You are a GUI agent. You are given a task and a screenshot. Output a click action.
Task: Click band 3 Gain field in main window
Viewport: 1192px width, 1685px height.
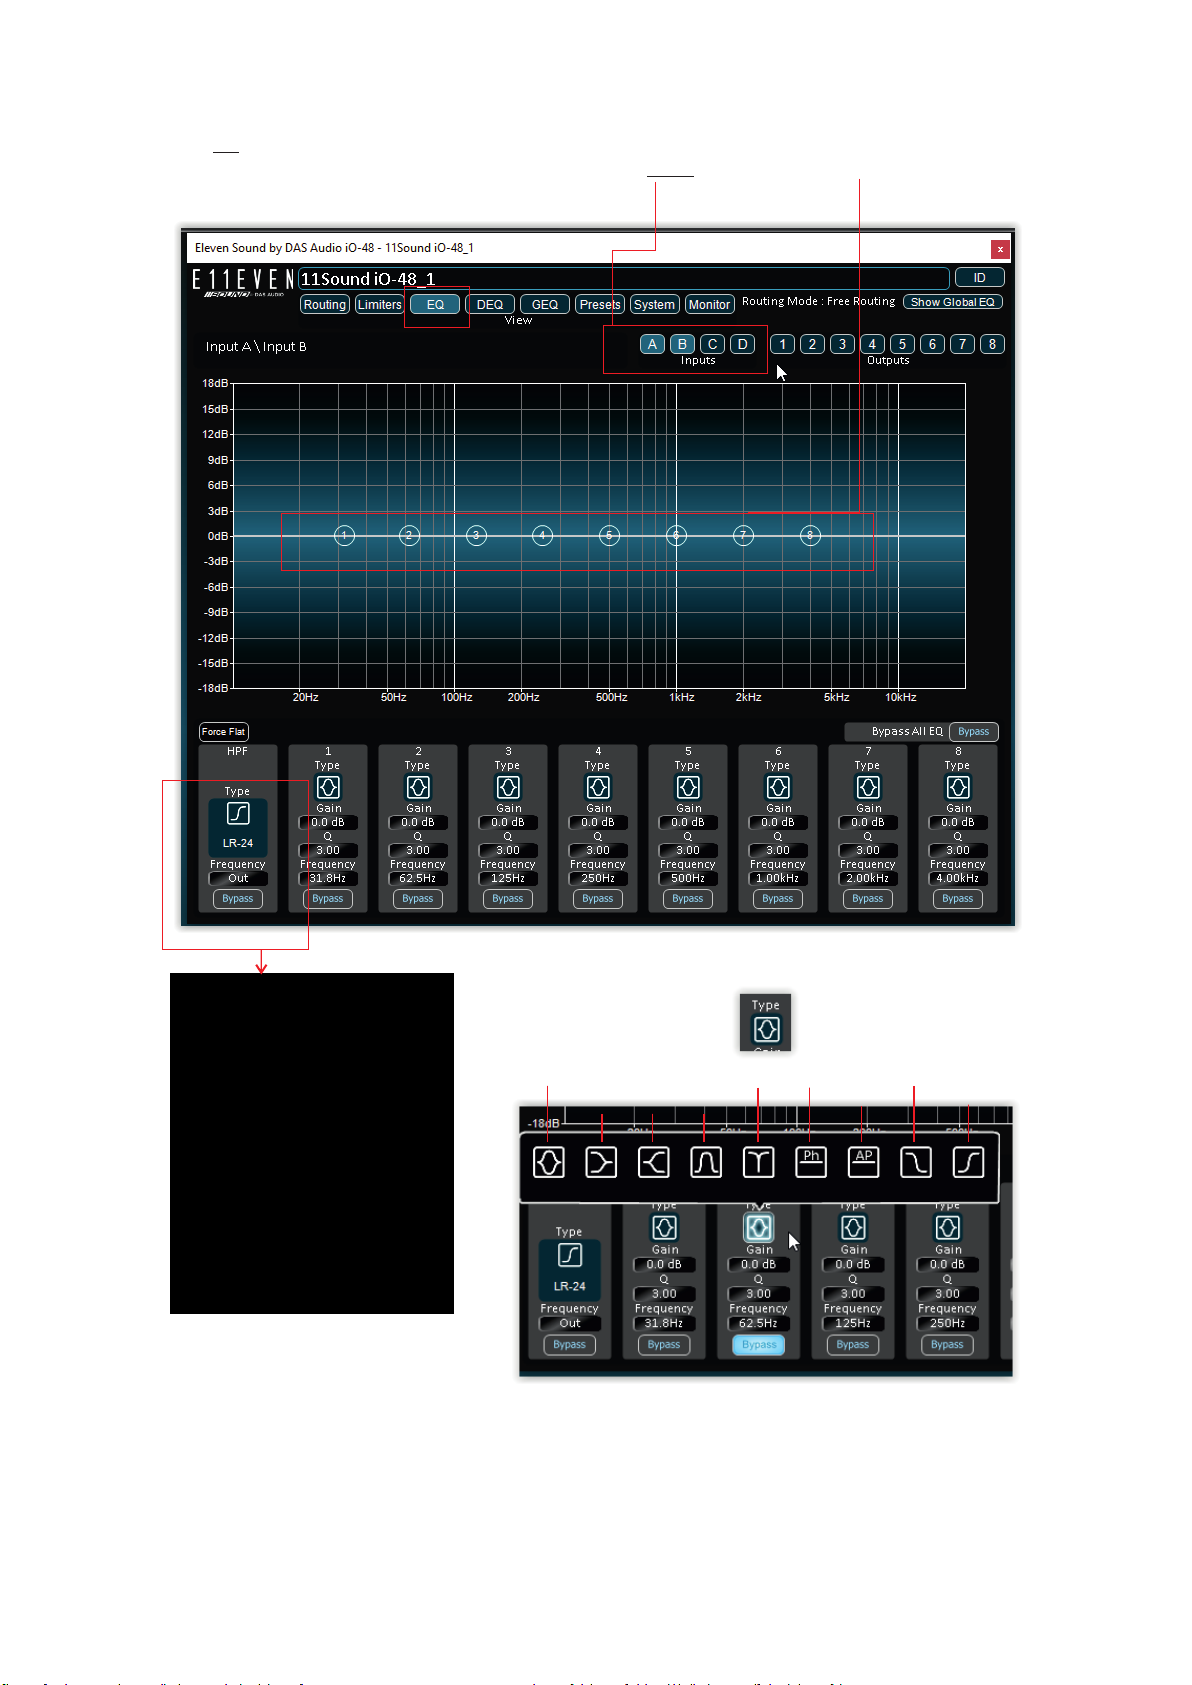508,823
